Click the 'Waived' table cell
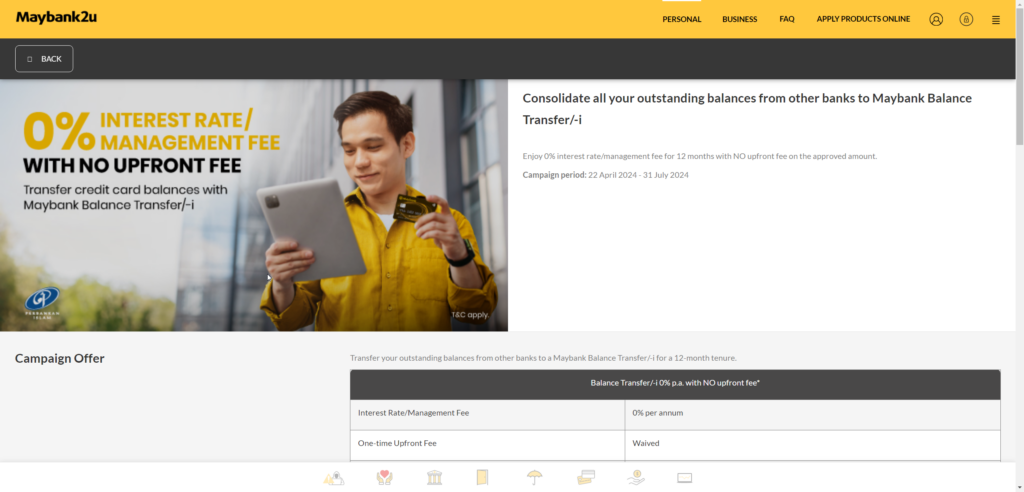The height and width of the screenshot is (492, 1024). [812, 444]
